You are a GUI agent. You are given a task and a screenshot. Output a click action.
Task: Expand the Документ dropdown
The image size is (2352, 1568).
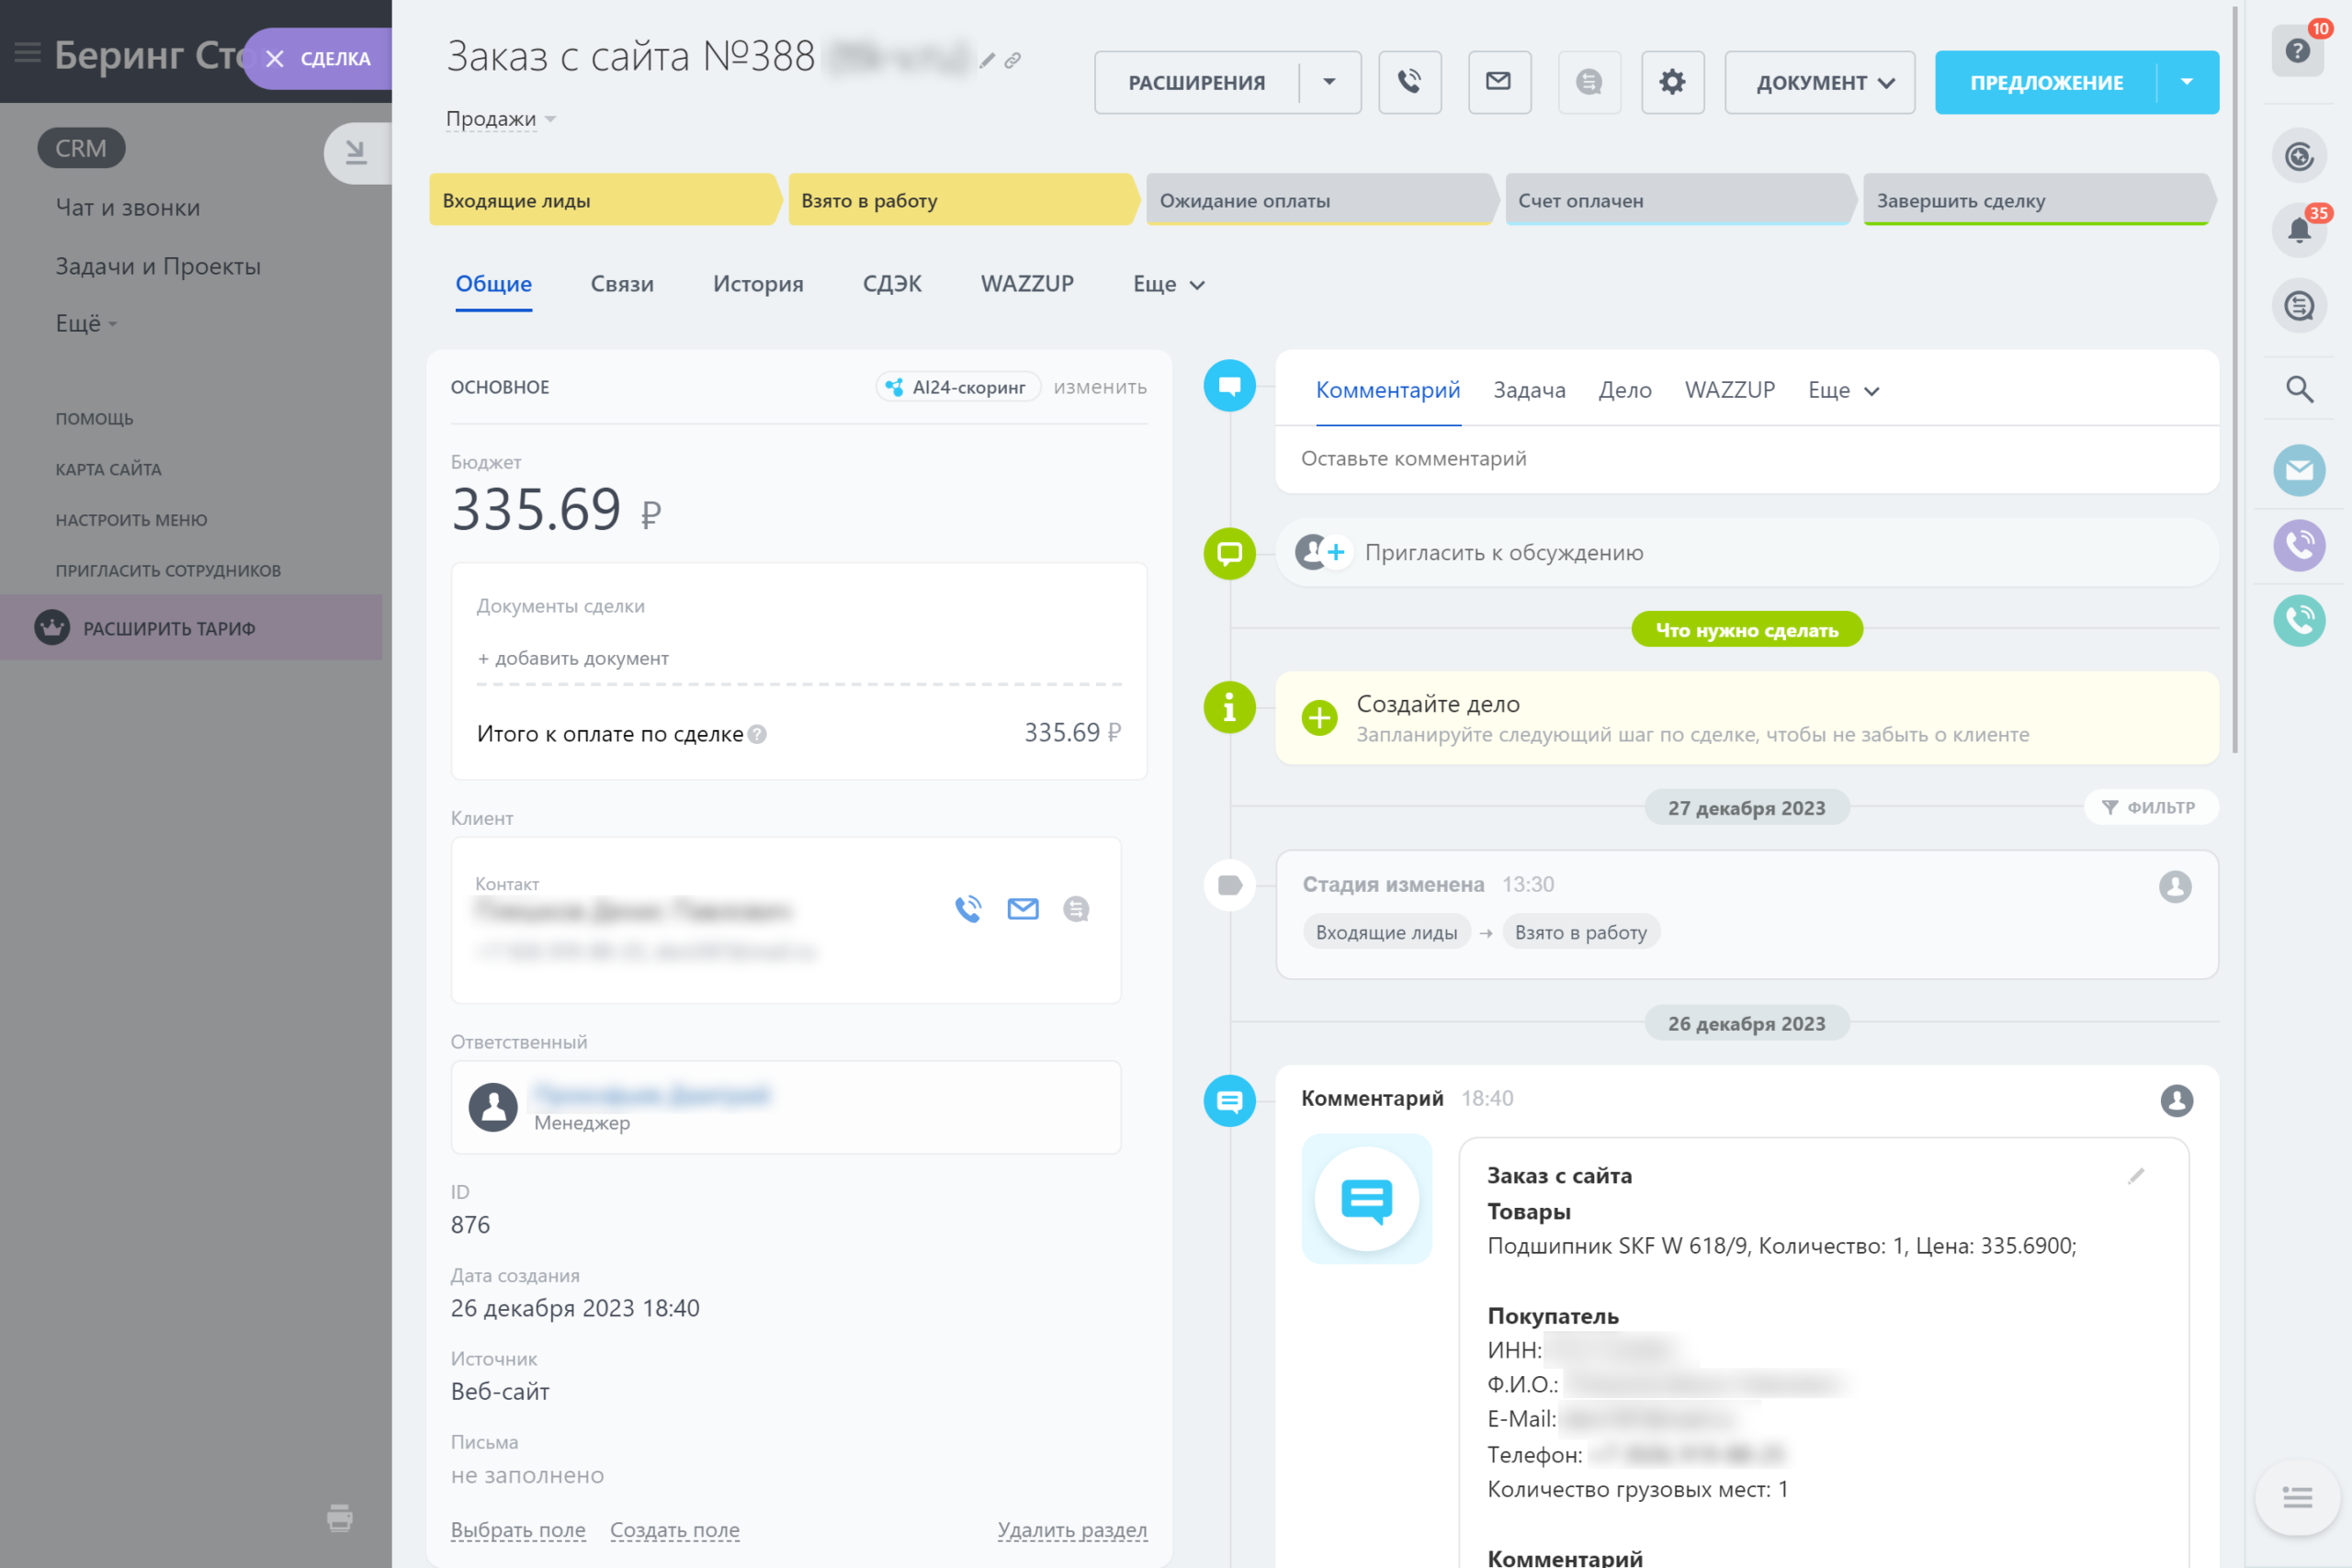pyautogui.click(x=1819, y=82)
